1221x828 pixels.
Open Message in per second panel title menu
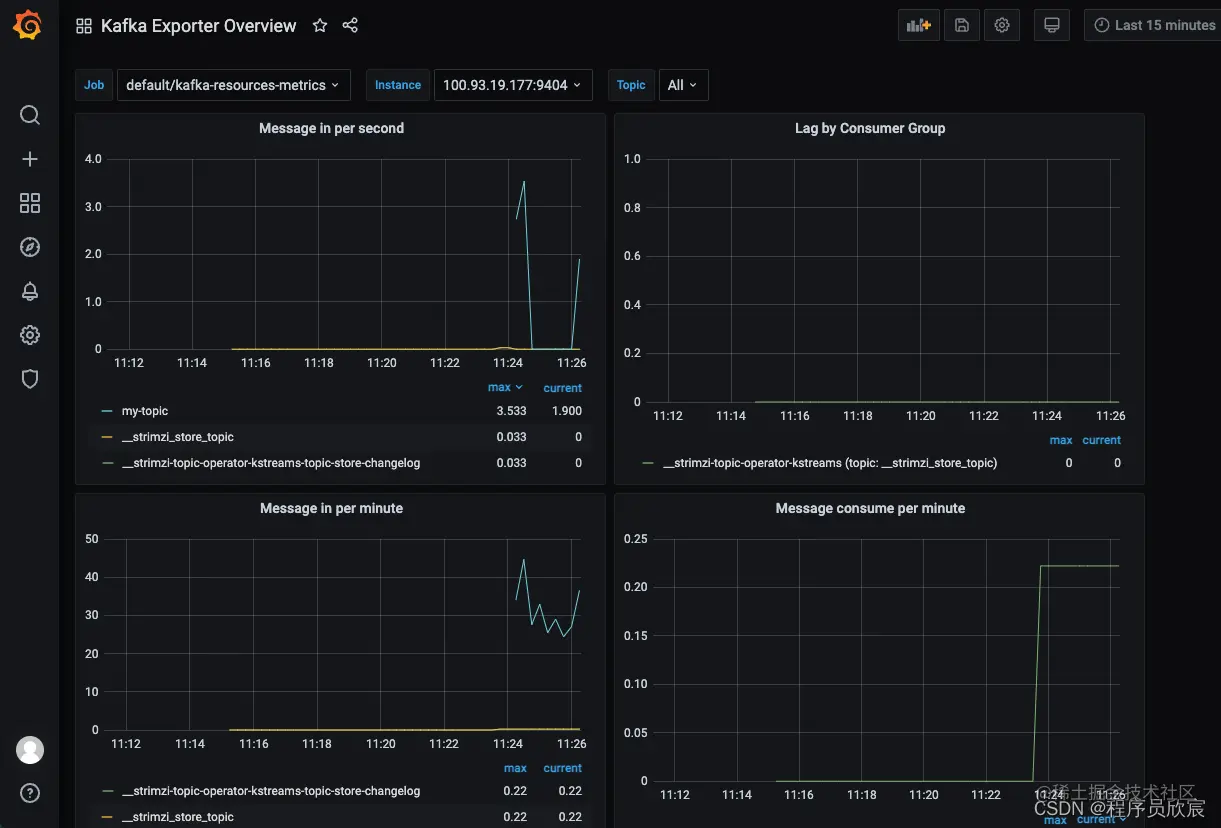coord(331,128)
